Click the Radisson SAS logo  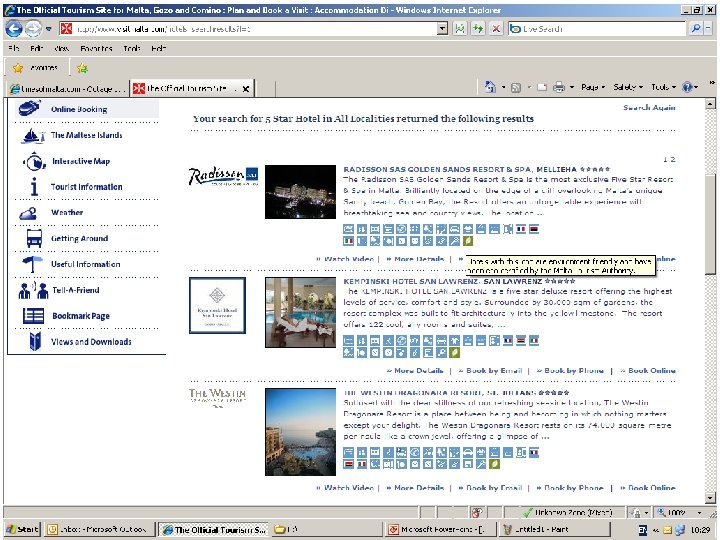(x=223, y=176)
